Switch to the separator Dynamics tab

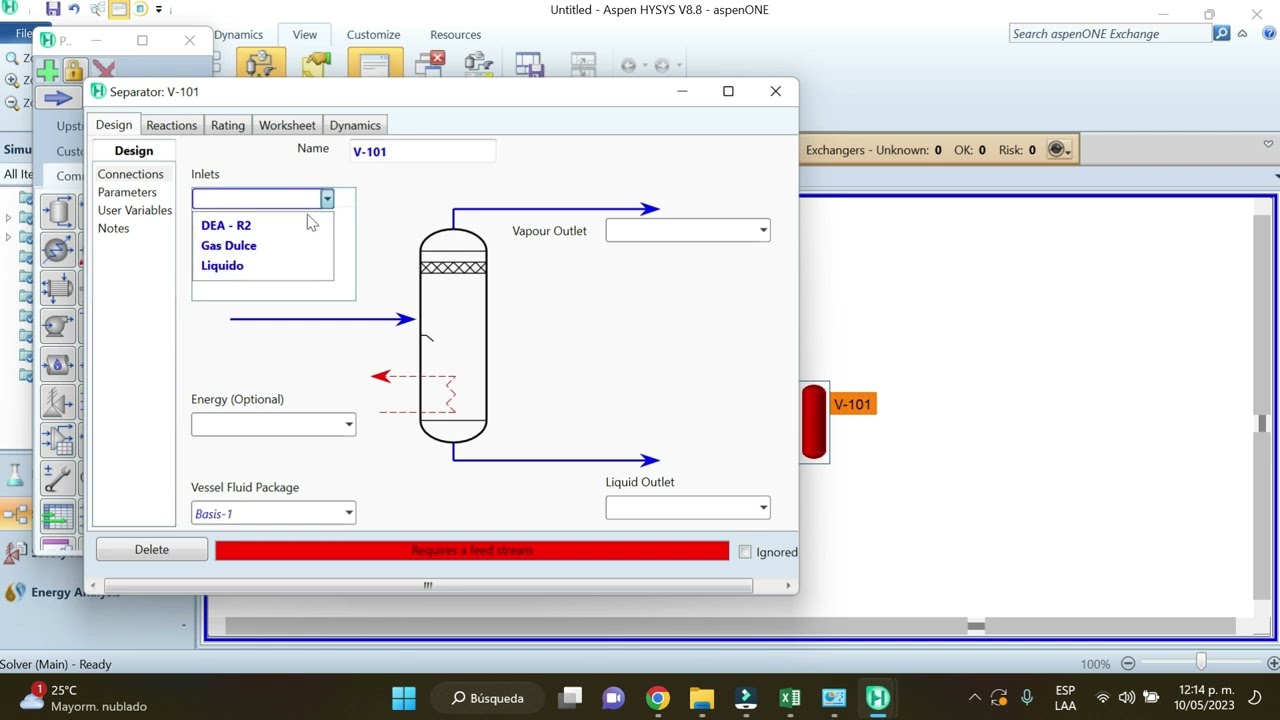355,125
